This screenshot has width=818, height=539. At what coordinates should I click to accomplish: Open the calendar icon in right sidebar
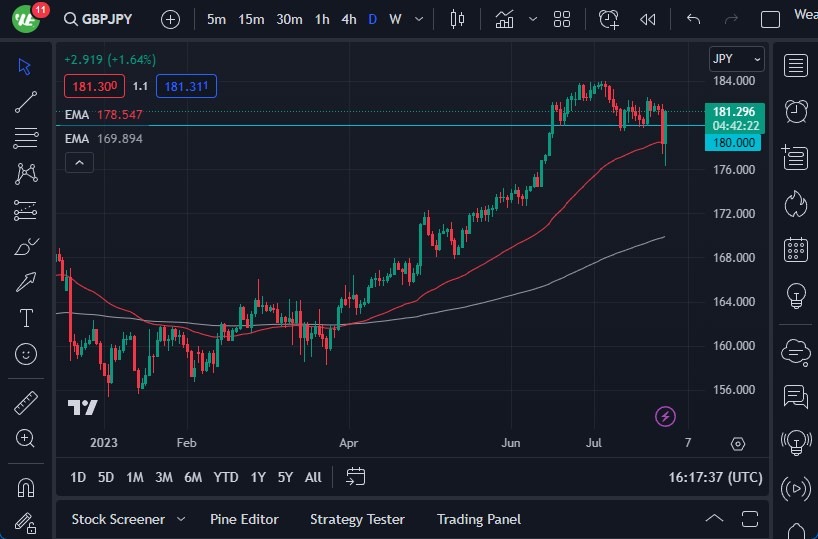[796, 249]
